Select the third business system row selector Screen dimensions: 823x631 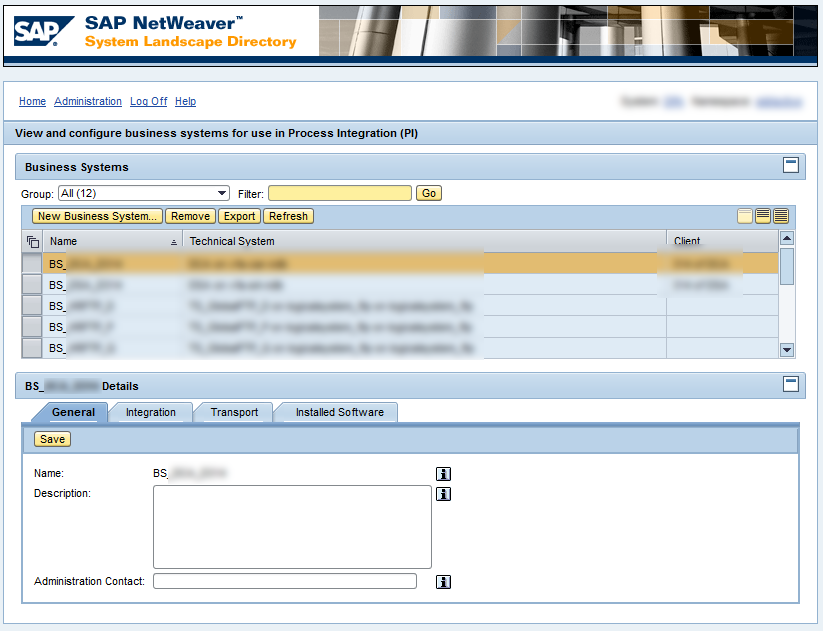32,306
